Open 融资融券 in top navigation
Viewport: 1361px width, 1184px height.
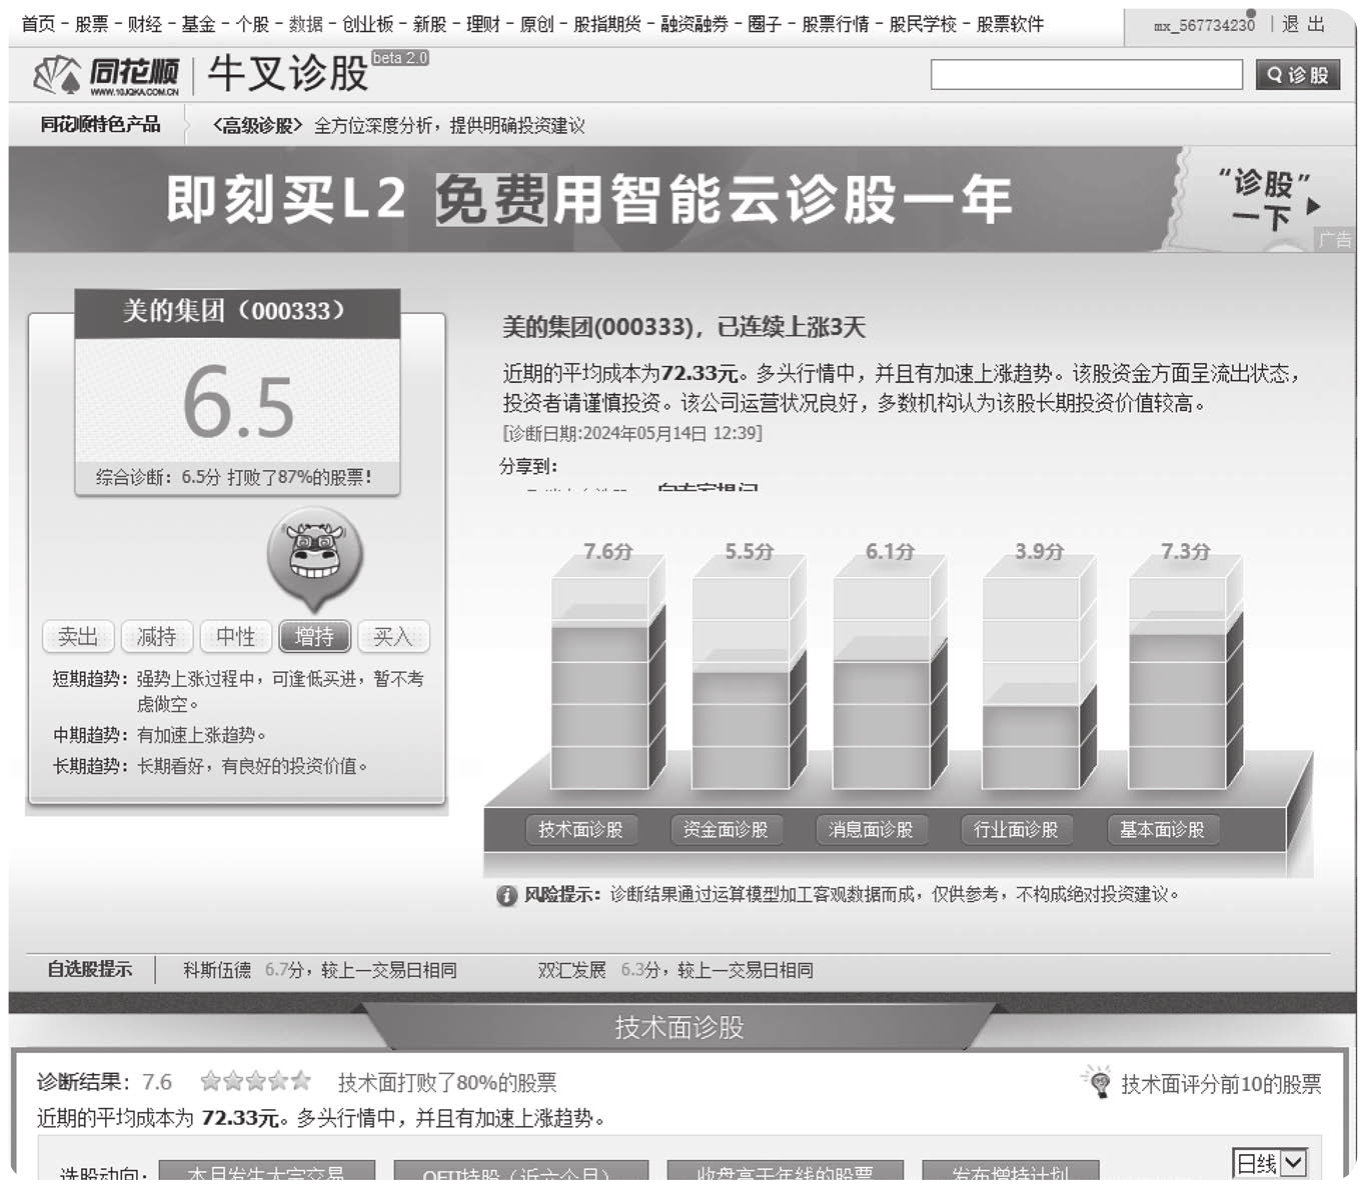[695, 24]
